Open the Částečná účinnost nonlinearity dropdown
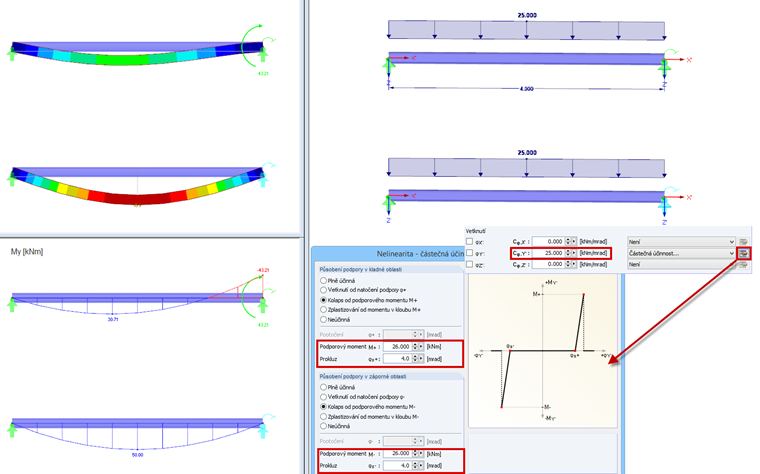This screenshot has height=474, width=760. pos(681,253)
